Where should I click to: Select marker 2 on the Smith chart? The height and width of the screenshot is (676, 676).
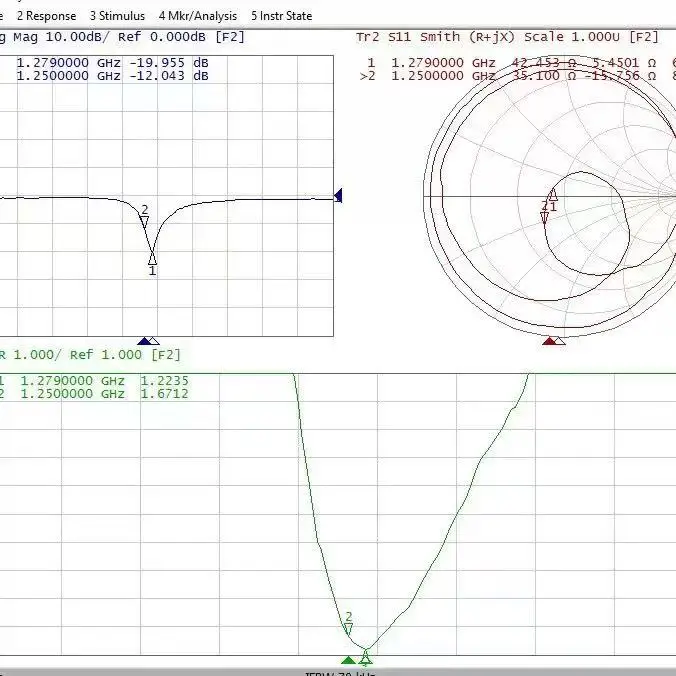pyautogui.click(x=545, y=217)
